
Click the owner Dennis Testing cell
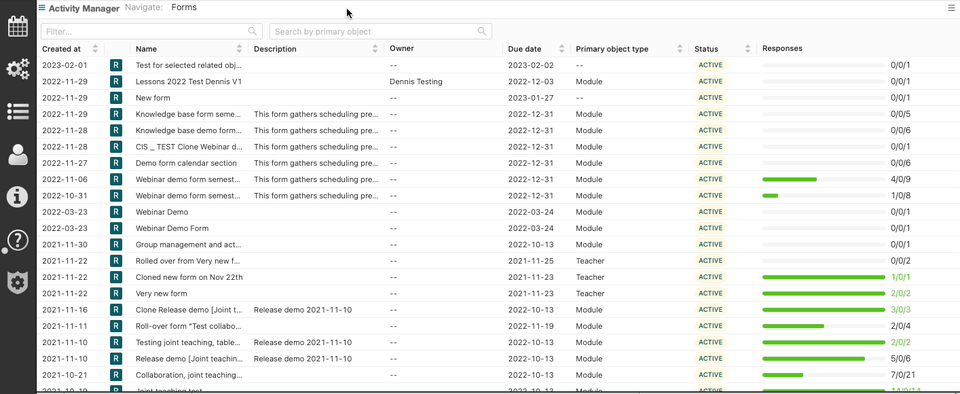(x=416, y=81)
